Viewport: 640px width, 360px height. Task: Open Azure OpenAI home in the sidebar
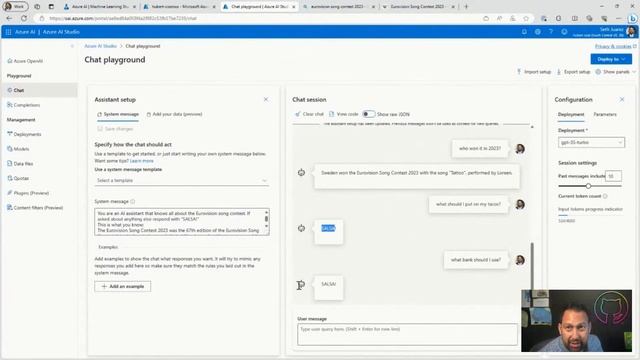25,61
